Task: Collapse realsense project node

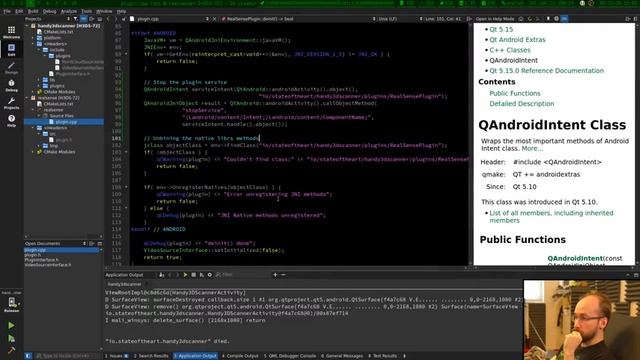Action: coord(27,98)
